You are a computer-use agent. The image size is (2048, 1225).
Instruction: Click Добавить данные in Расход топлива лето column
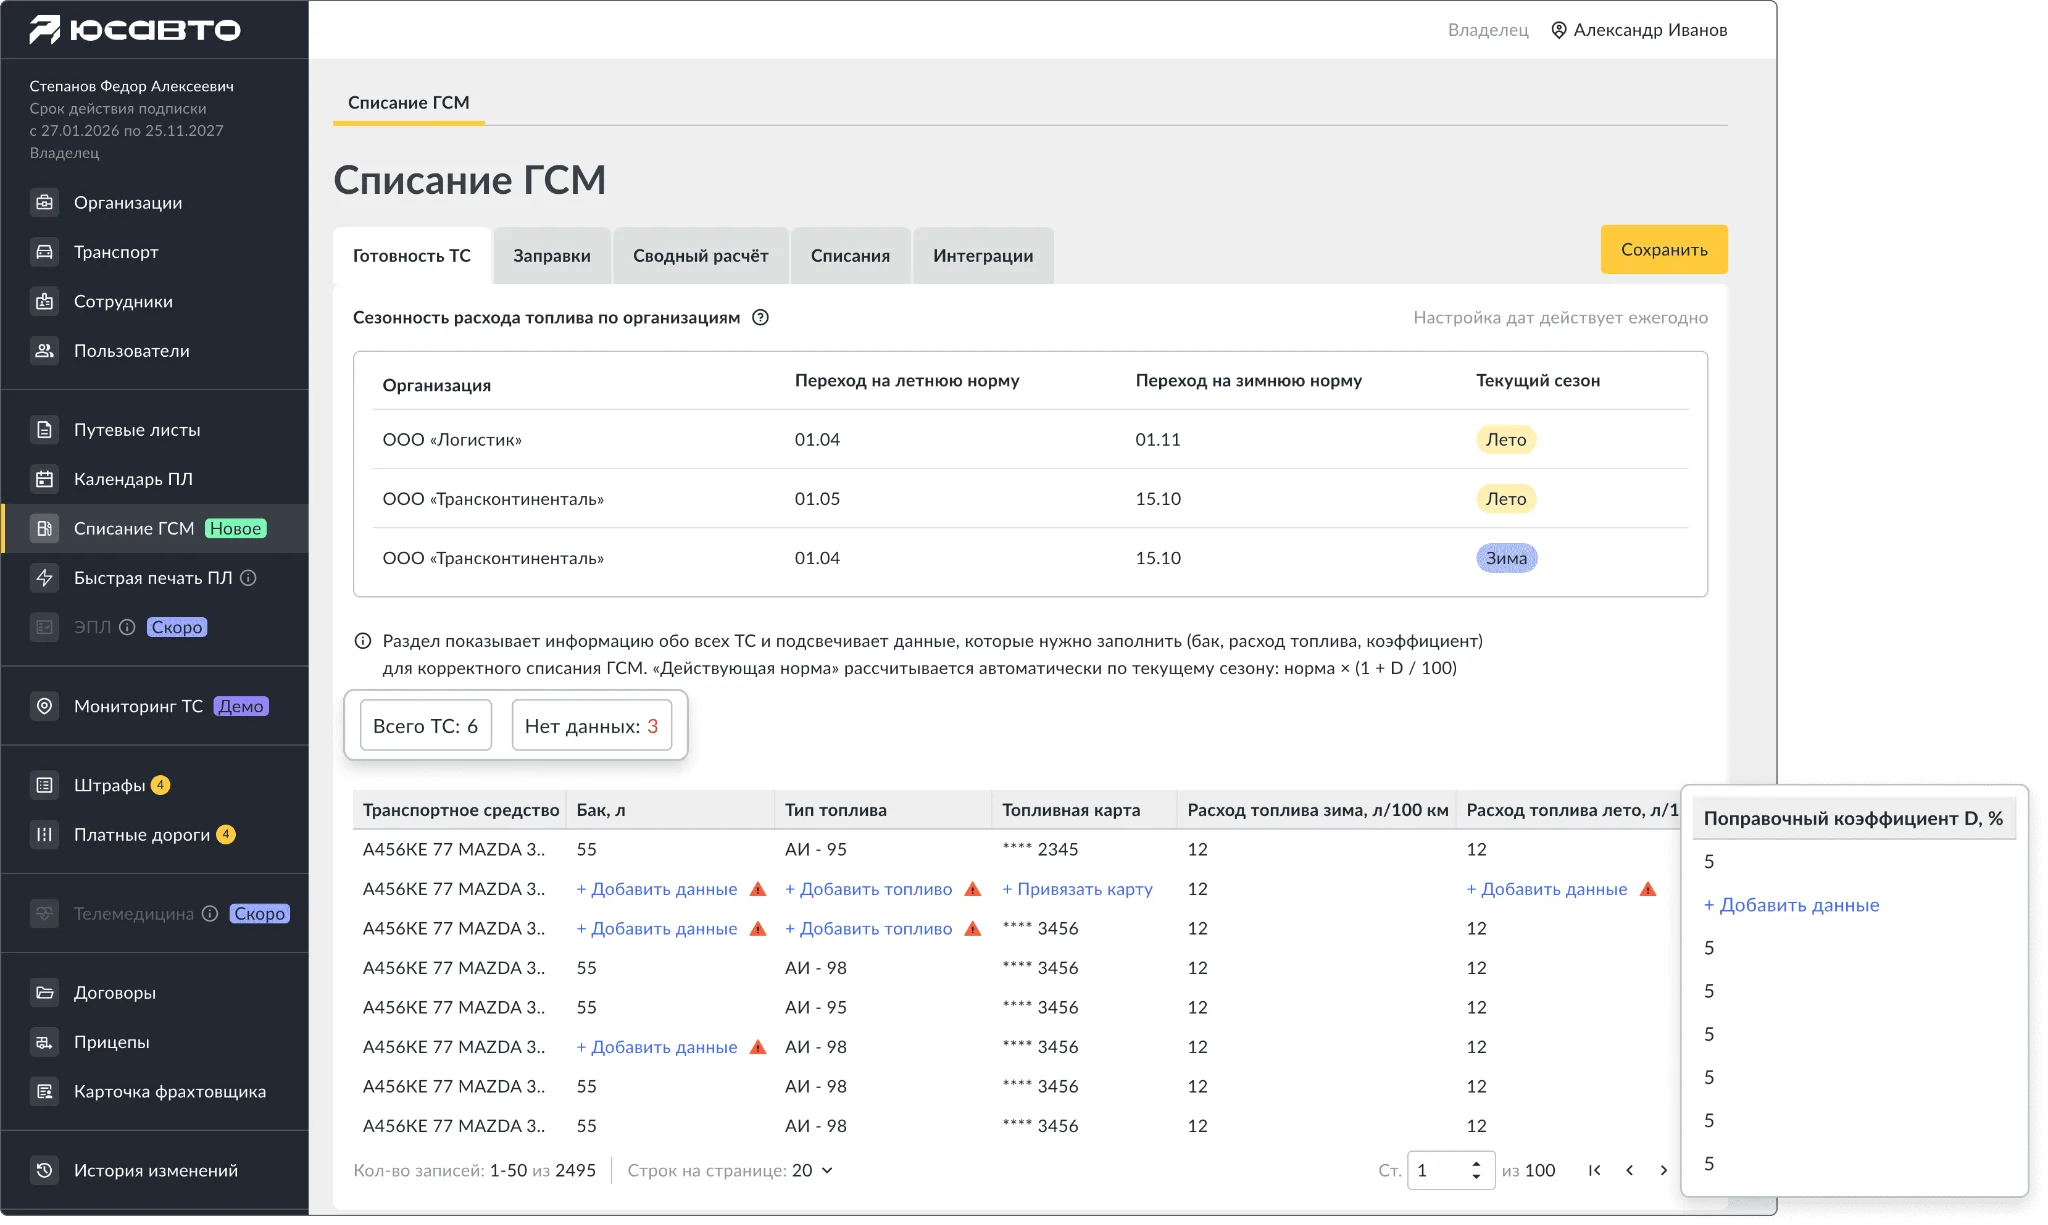point(1546,889)
